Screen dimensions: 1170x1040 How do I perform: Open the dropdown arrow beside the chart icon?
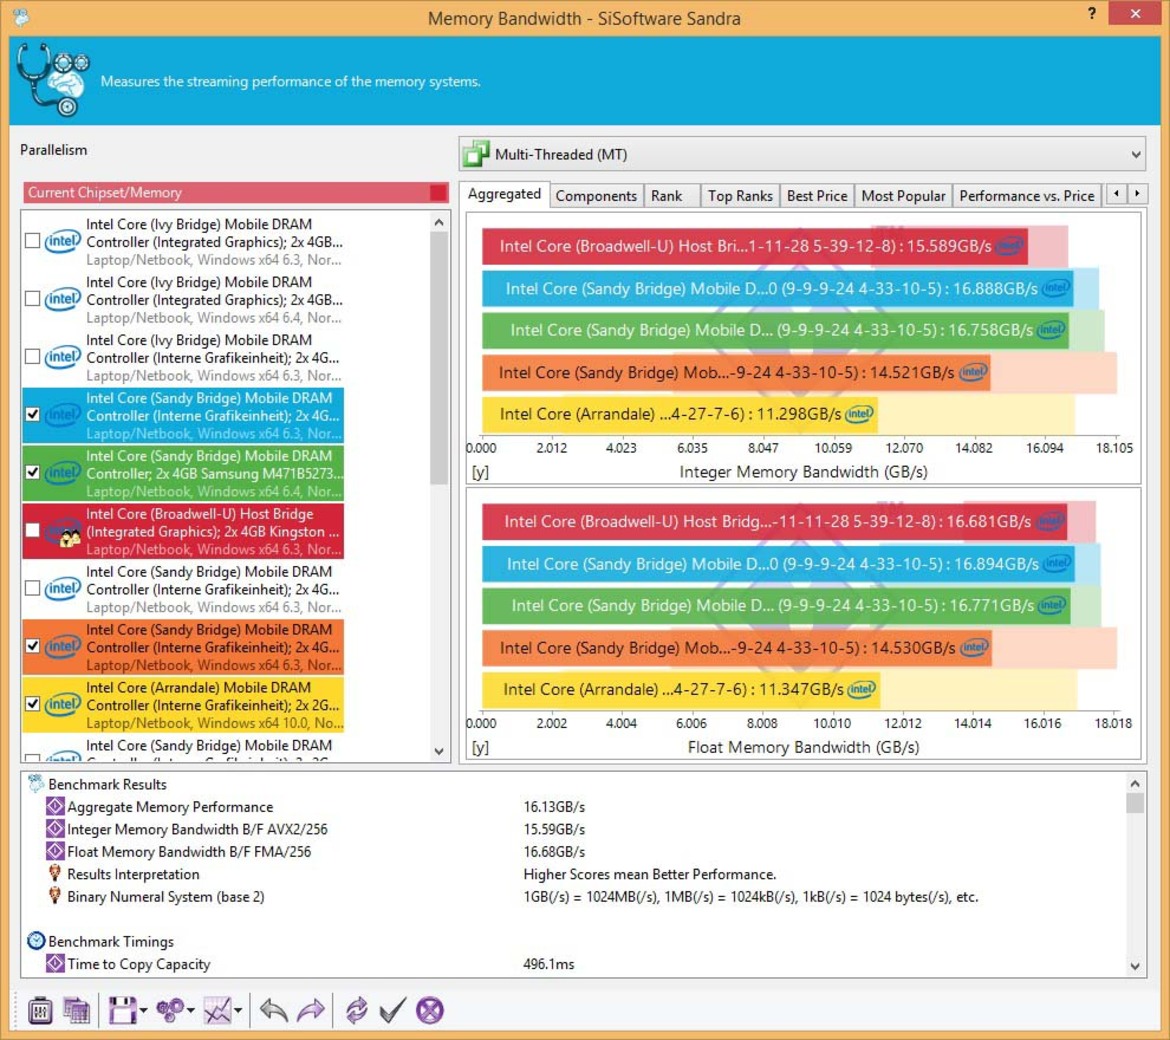238,1011
